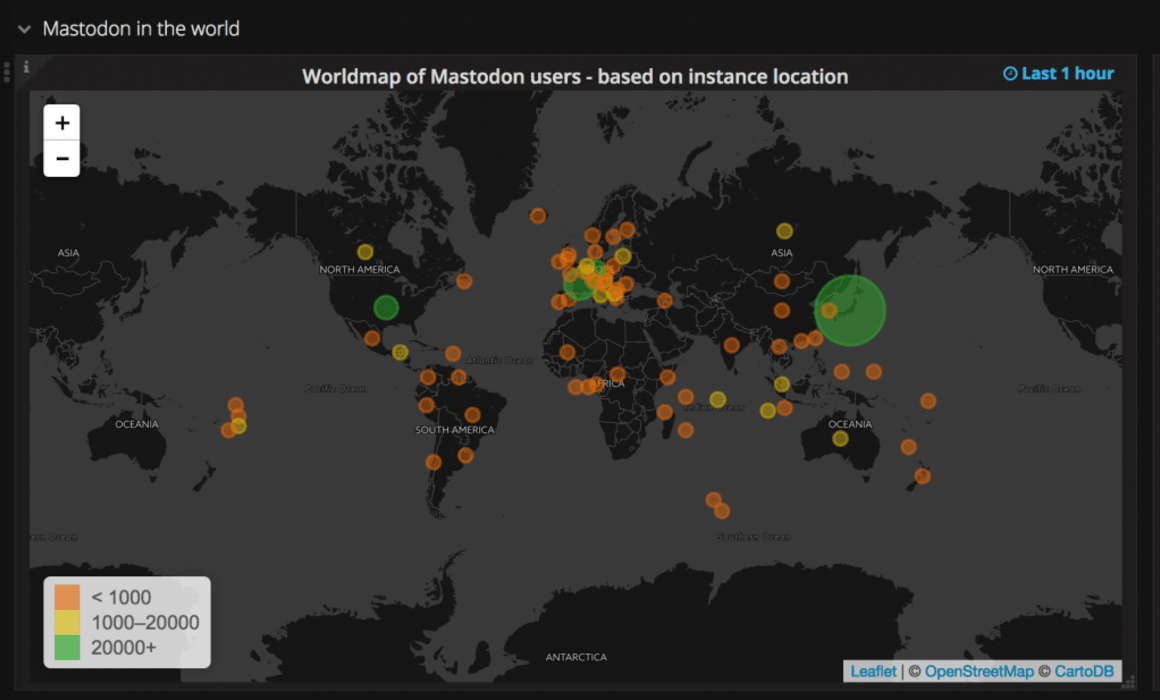Select the orange circle over Turkey
This screenshot has height=700, width=1160.
664,300
